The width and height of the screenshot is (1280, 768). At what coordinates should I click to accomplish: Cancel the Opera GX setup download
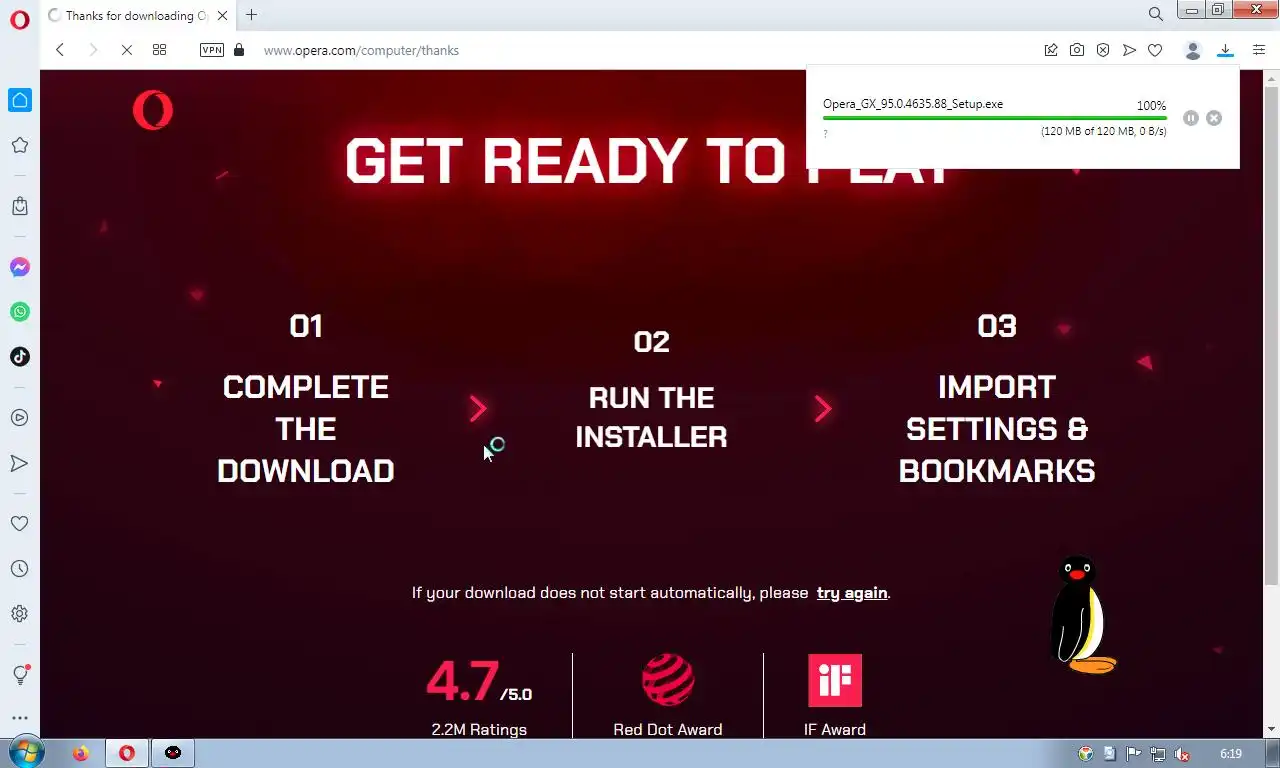click(1214, 118)
